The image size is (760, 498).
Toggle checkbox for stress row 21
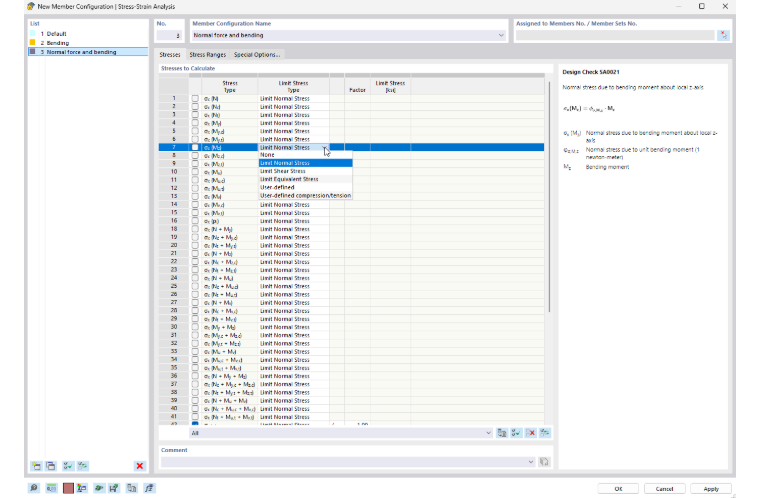point(195,254)
